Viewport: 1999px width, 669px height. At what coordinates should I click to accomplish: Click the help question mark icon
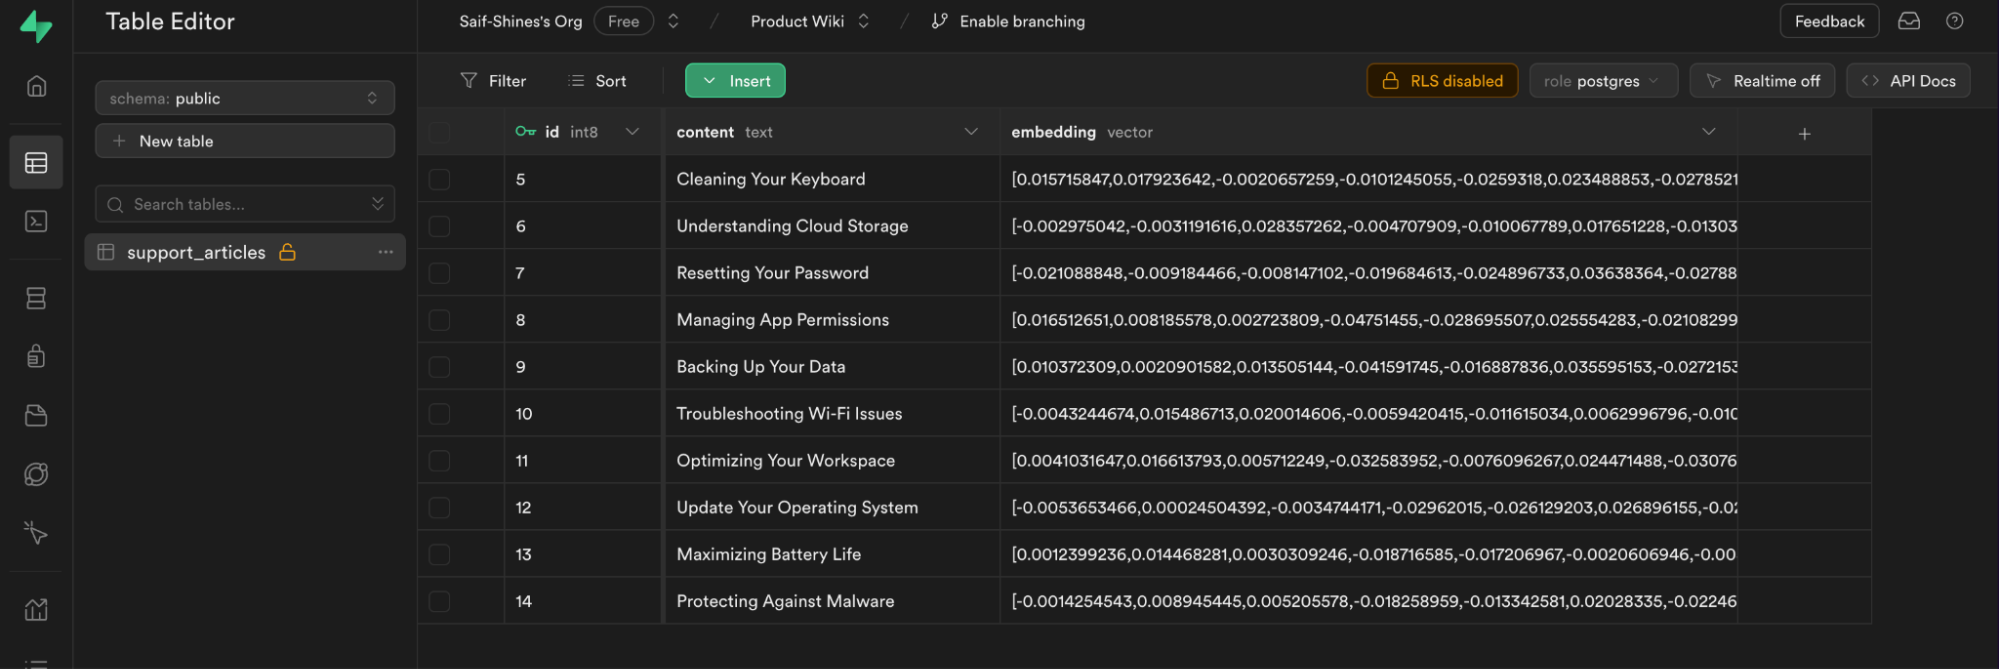point(1954,21)
